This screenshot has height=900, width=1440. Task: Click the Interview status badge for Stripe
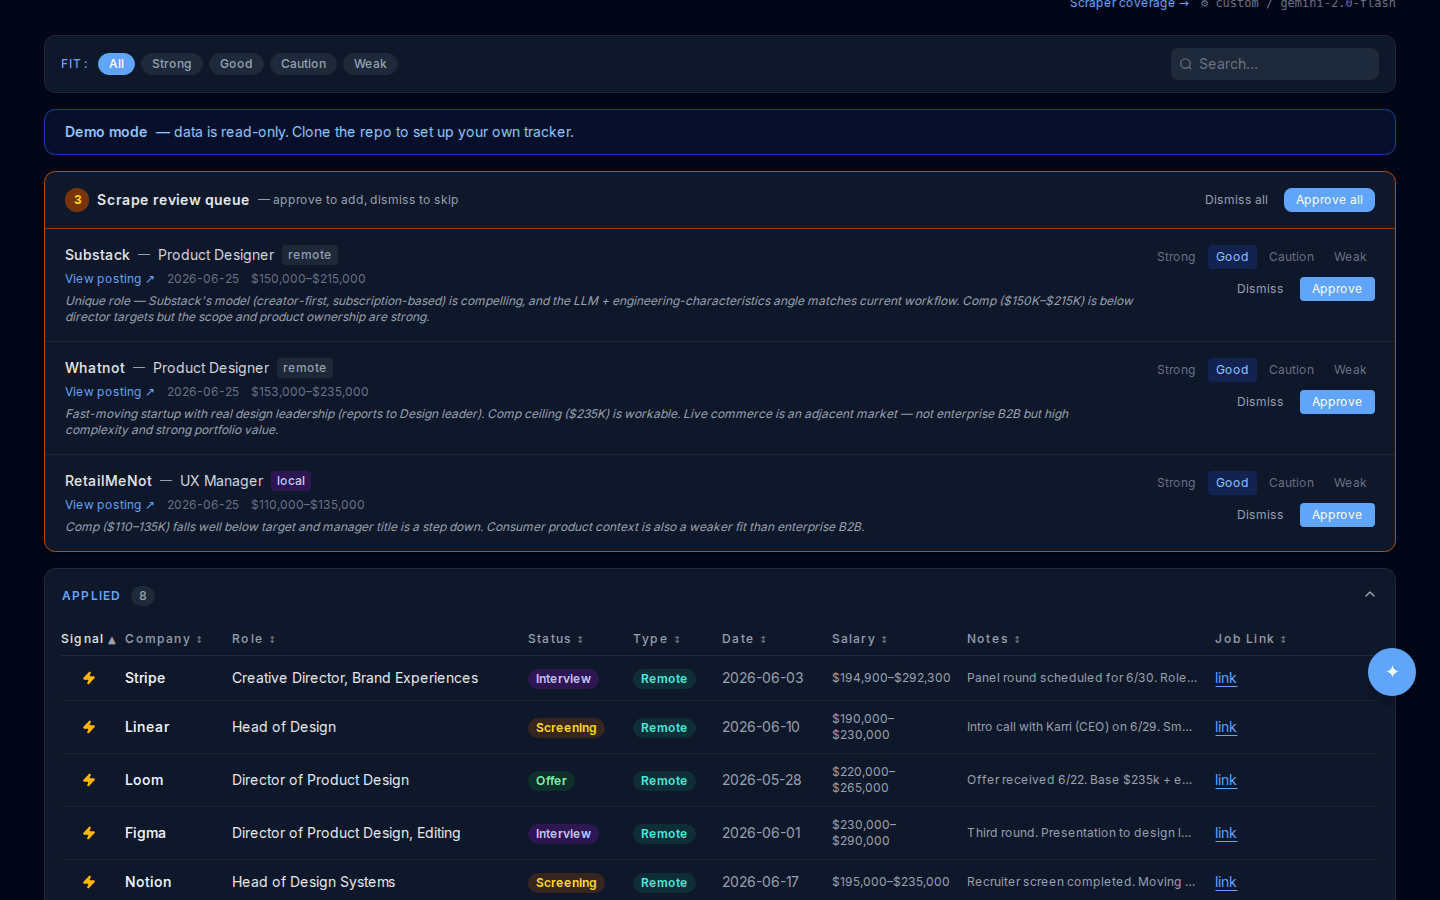tap(563, 679)
